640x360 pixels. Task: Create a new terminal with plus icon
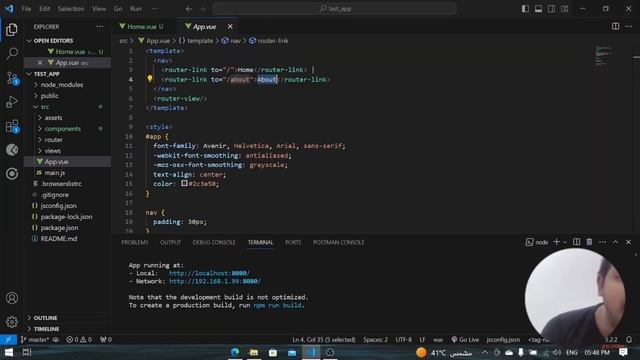pos(556,242)
